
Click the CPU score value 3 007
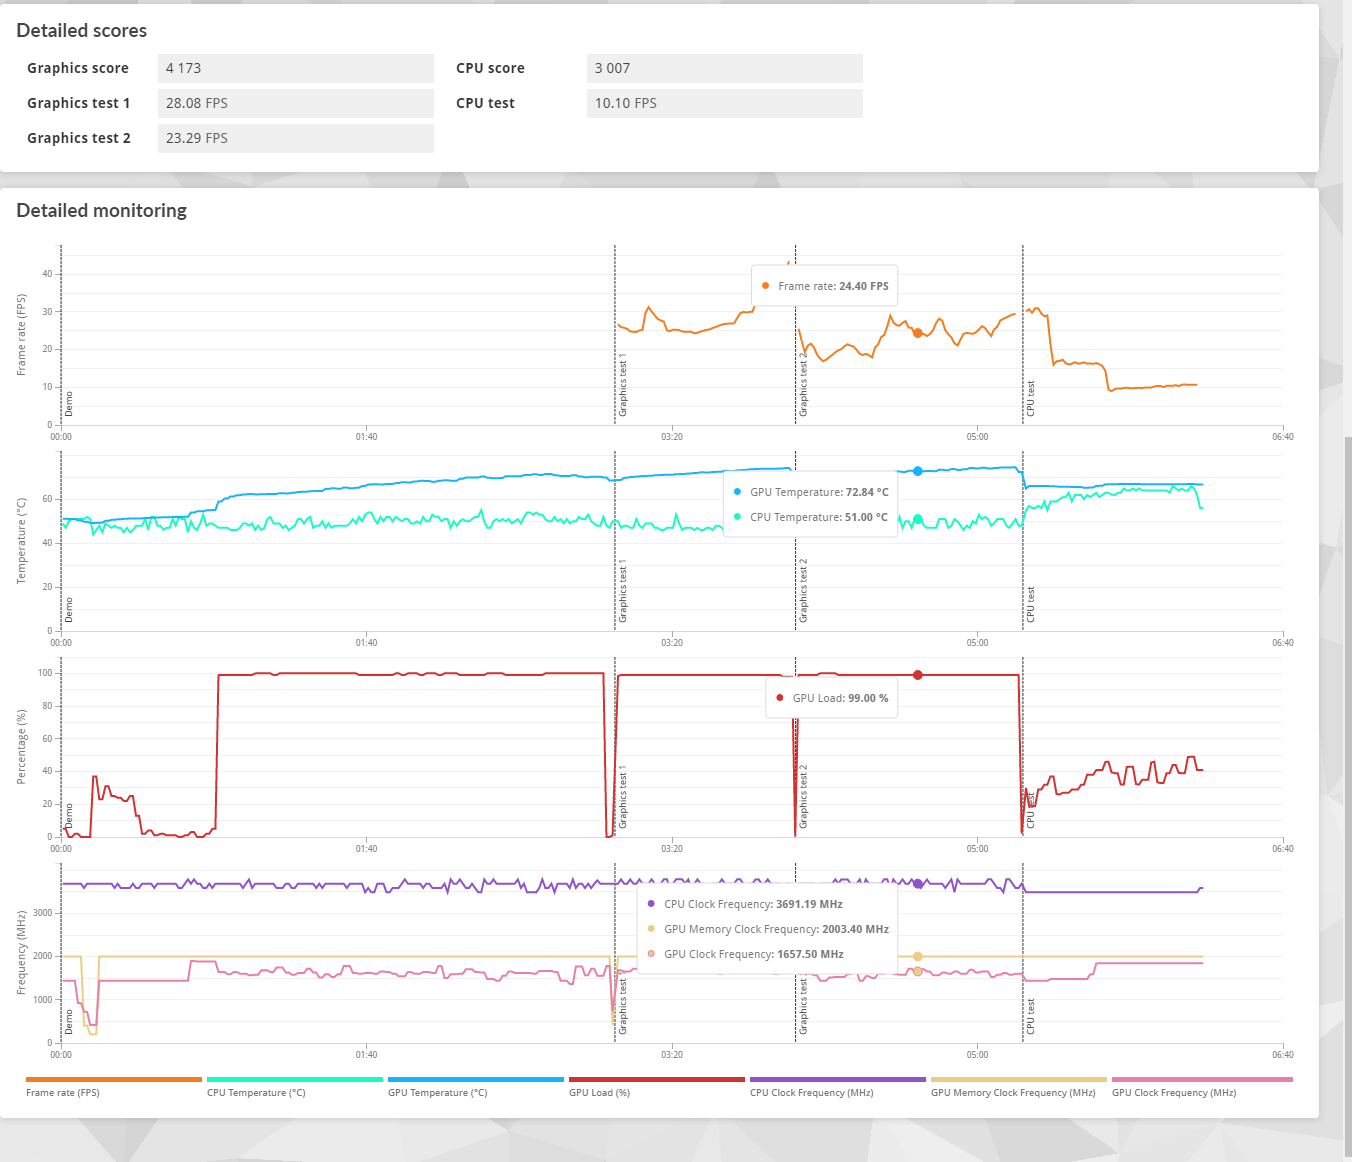(x=724, y=68)
